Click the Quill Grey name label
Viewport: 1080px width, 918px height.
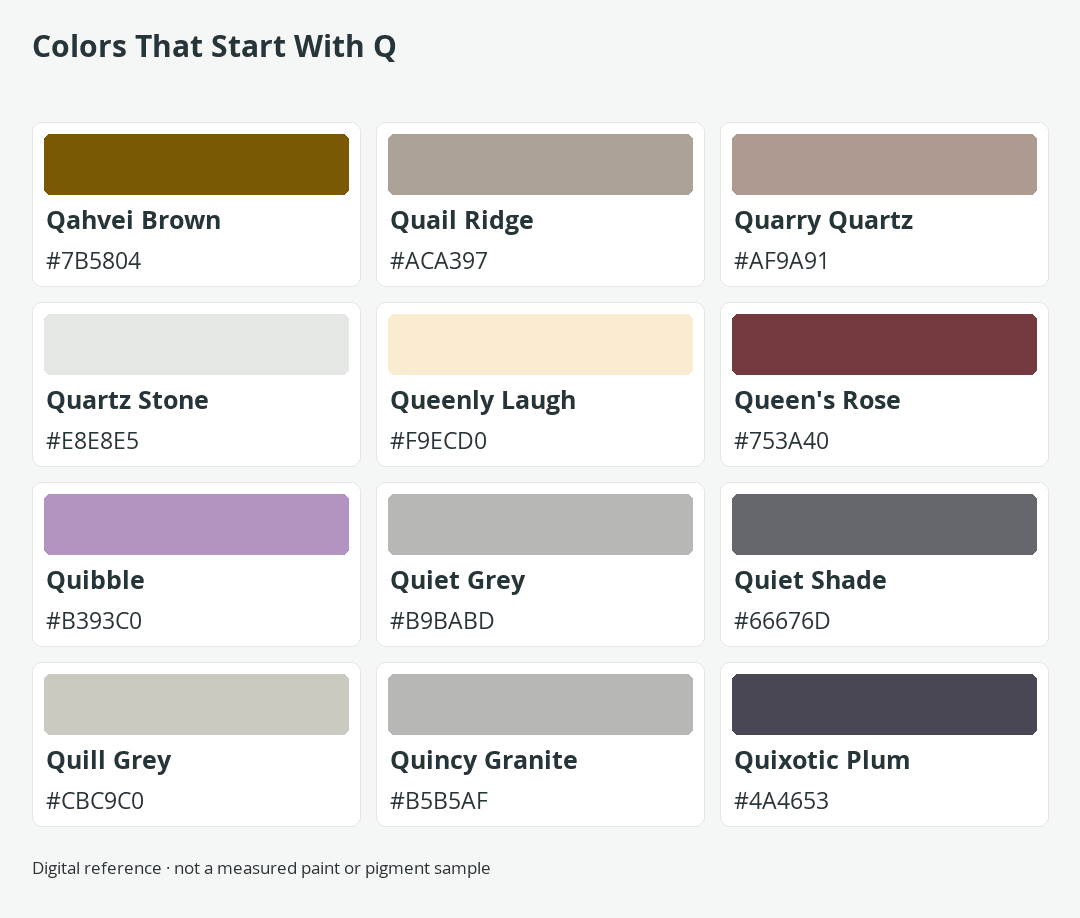point(109,761)
